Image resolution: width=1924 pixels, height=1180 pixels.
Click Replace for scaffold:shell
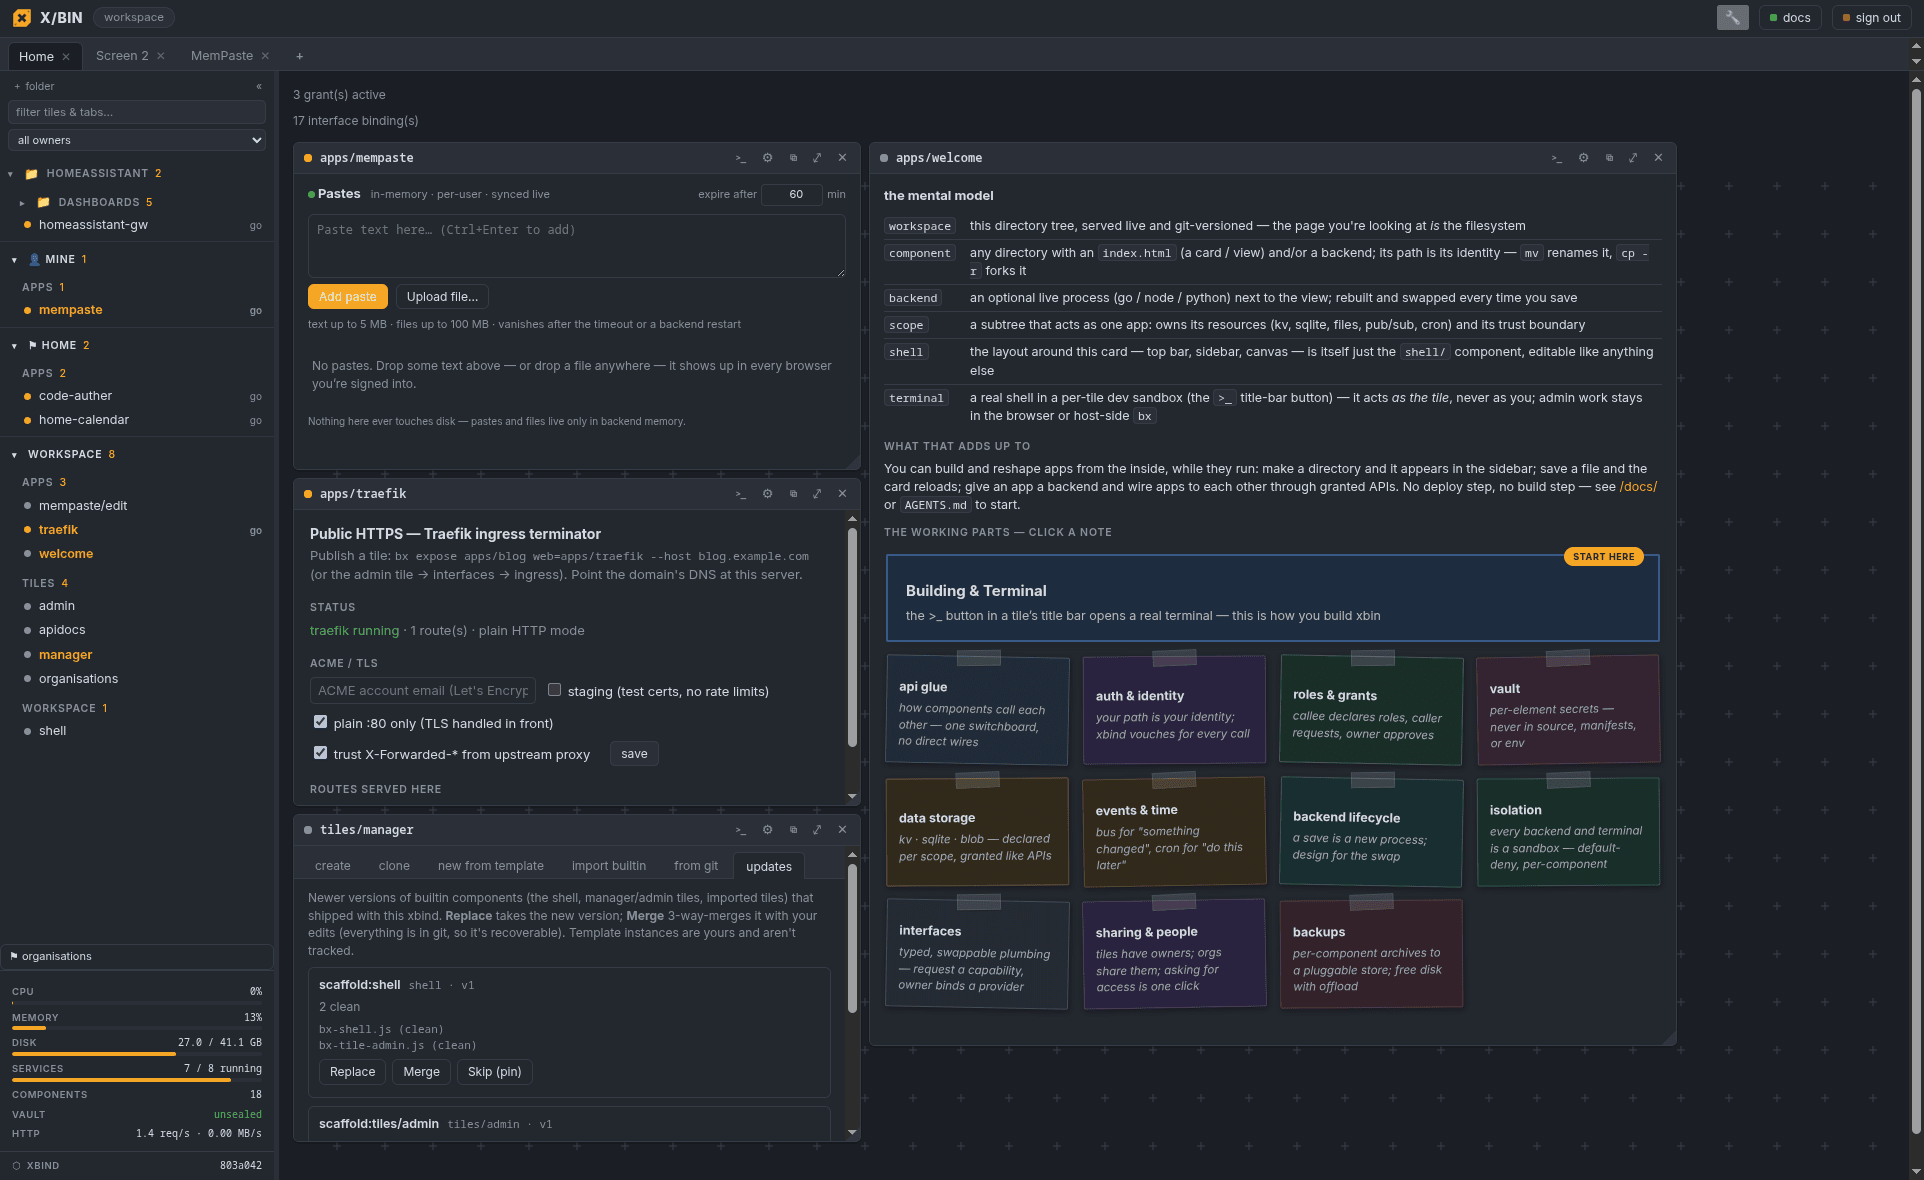(353, 1072)
